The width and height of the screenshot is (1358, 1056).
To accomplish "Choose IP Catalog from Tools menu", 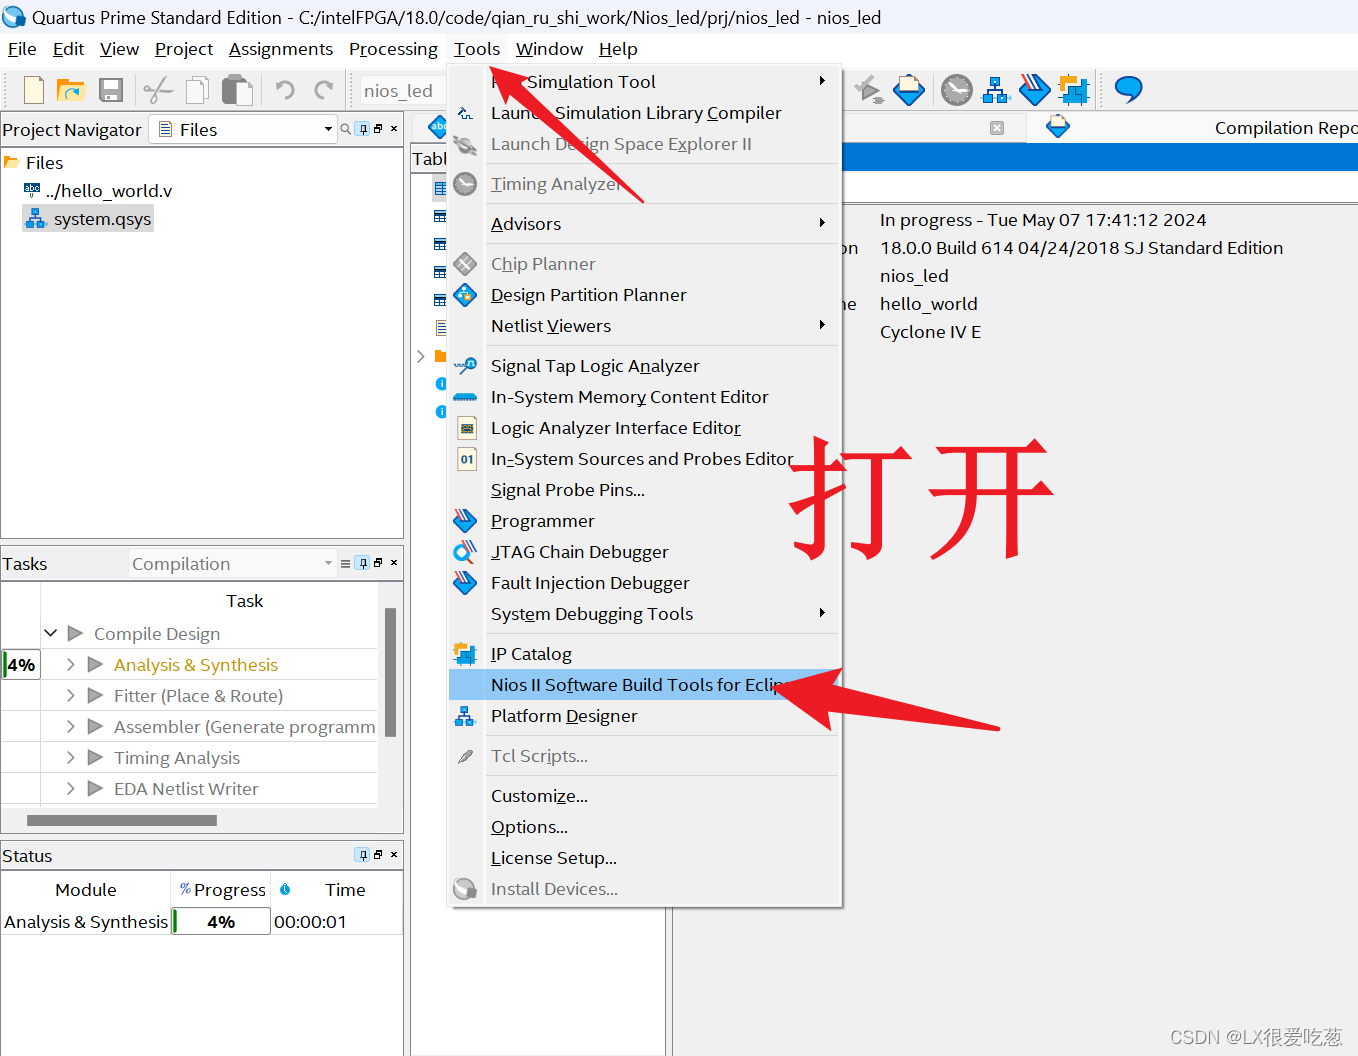I will (645, 654).
